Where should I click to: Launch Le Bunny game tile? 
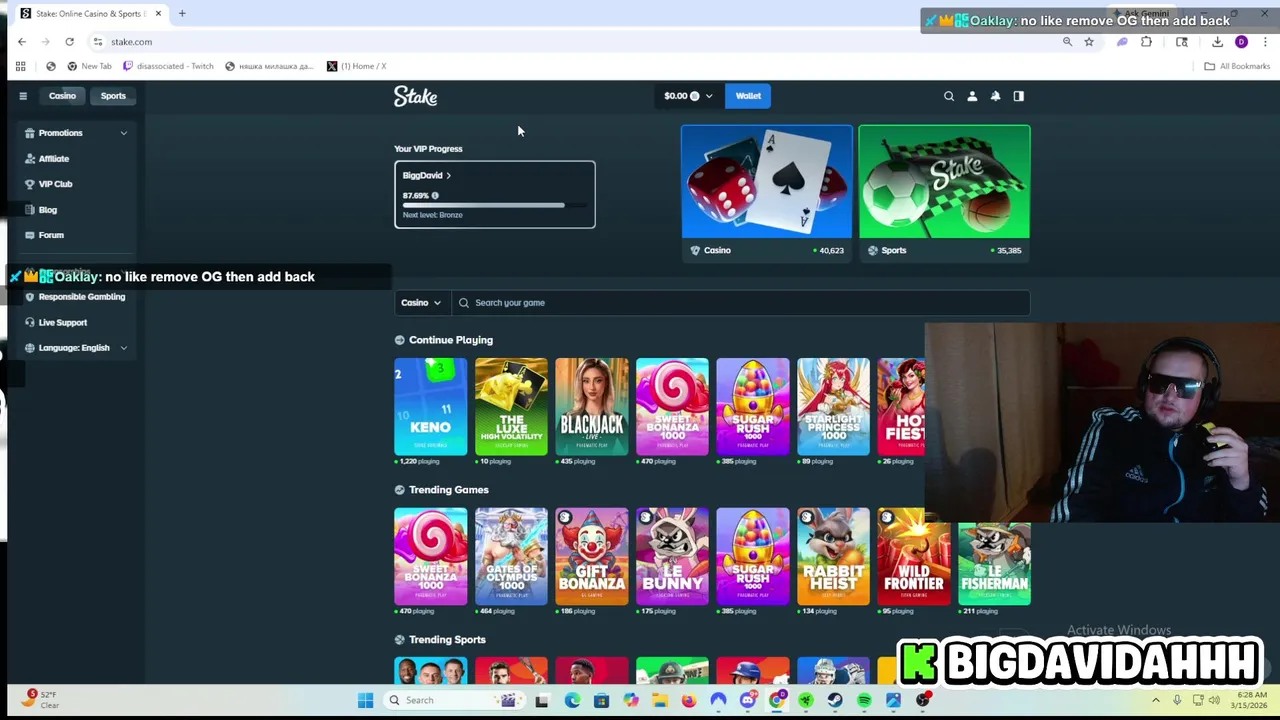click(x=672, y=557)
